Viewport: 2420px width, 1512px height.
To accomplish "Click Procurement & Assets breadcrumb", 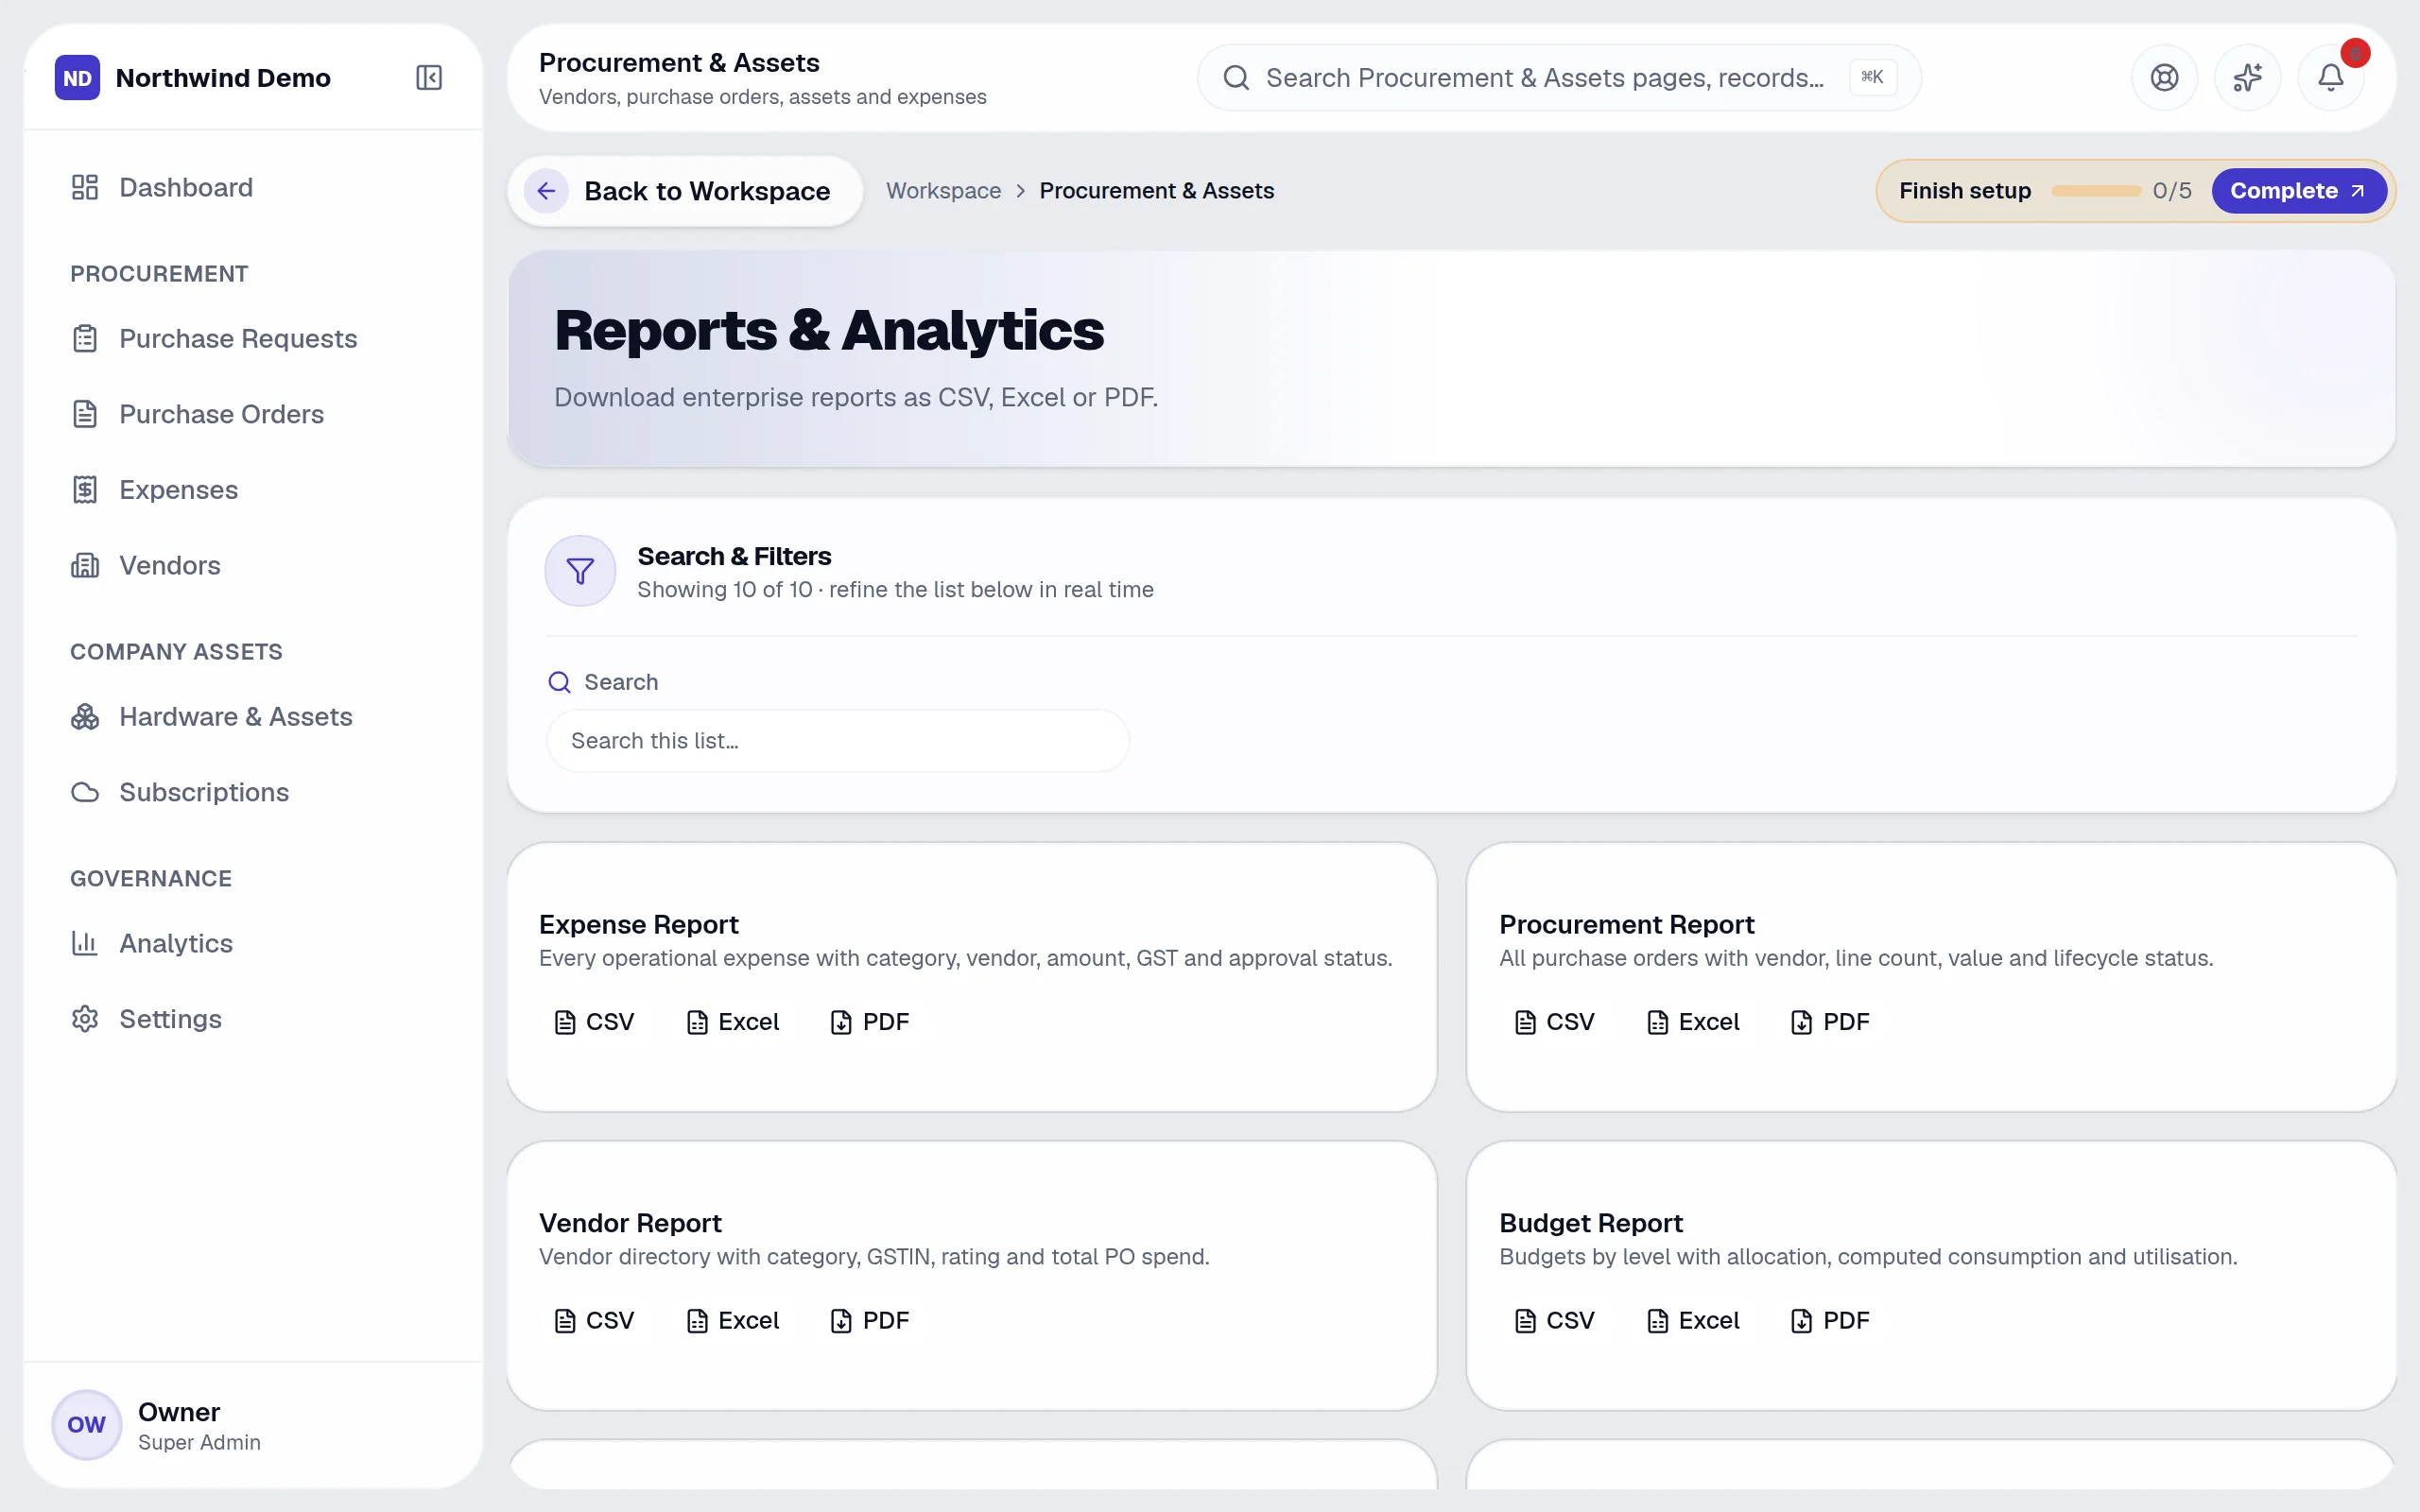I will pos(1156,191).
